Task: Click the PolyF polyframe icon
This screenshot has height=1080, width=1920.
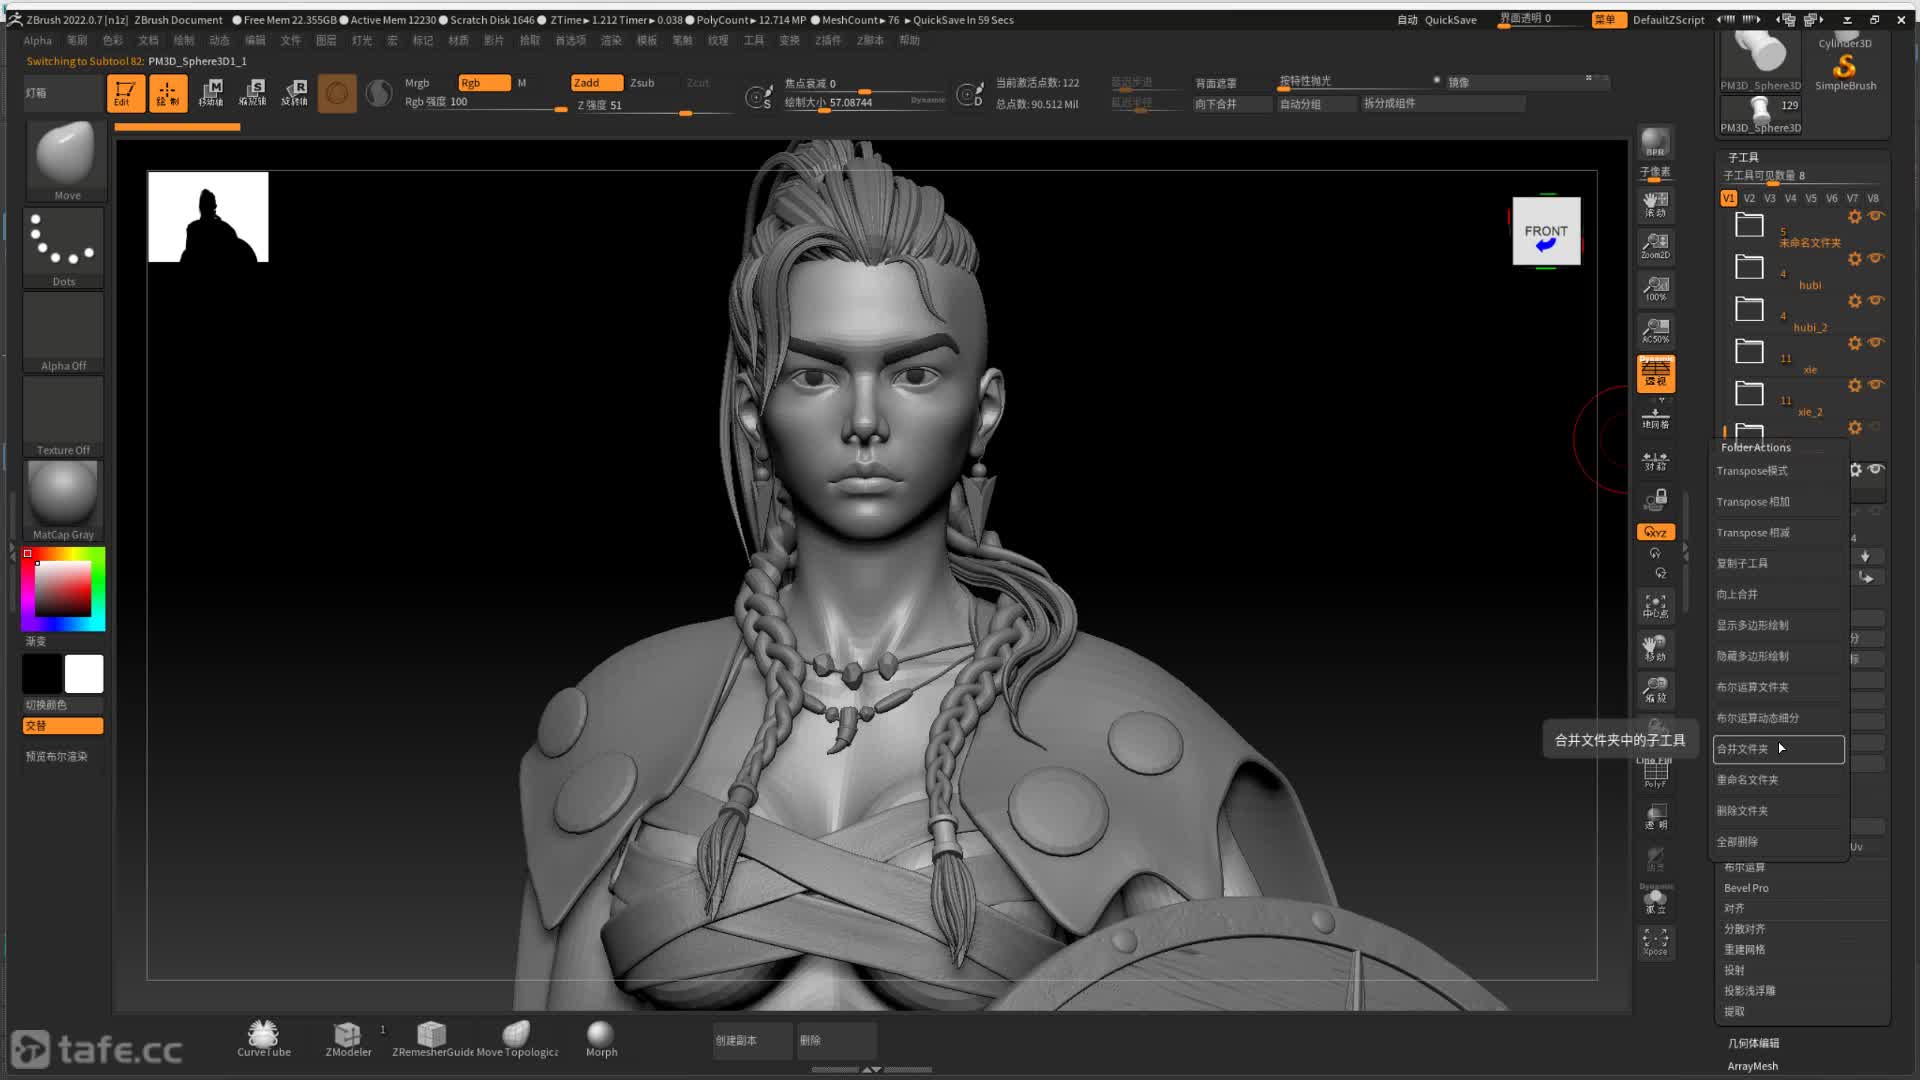Action: (1655, 774)
